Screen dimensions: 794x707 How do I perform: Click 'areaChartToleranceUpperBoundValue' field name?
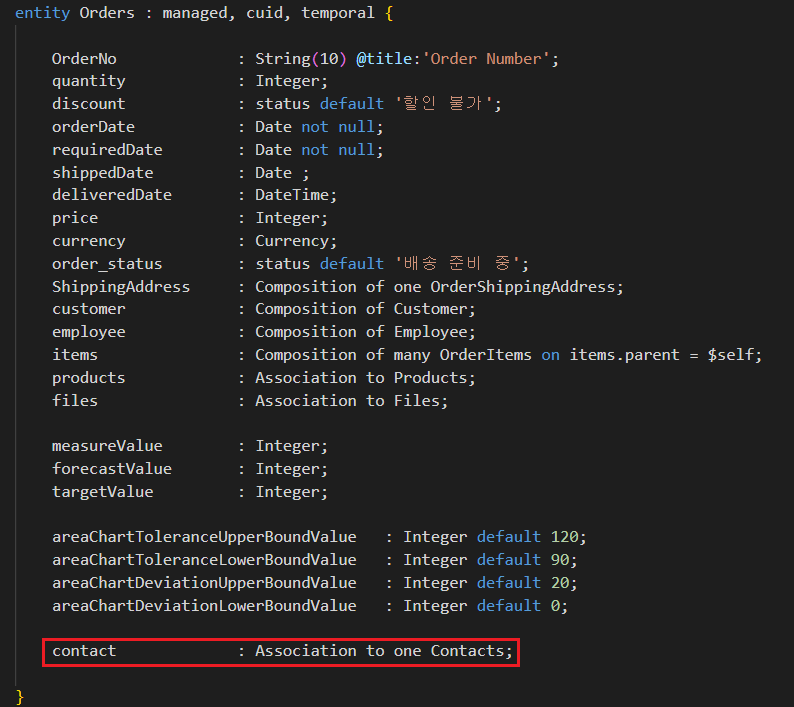[x=204, y=537]
